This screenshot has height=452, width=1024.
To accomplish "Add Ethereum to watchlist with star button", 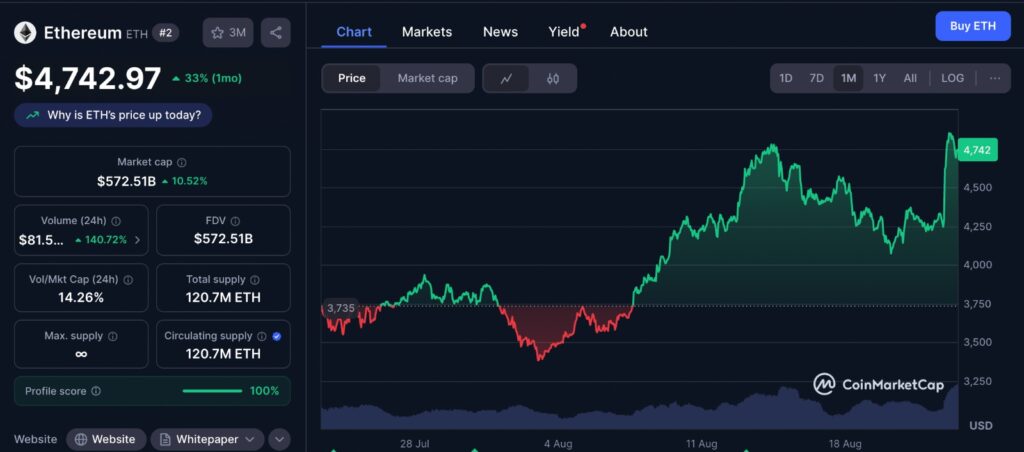I will tap(228, 33).
